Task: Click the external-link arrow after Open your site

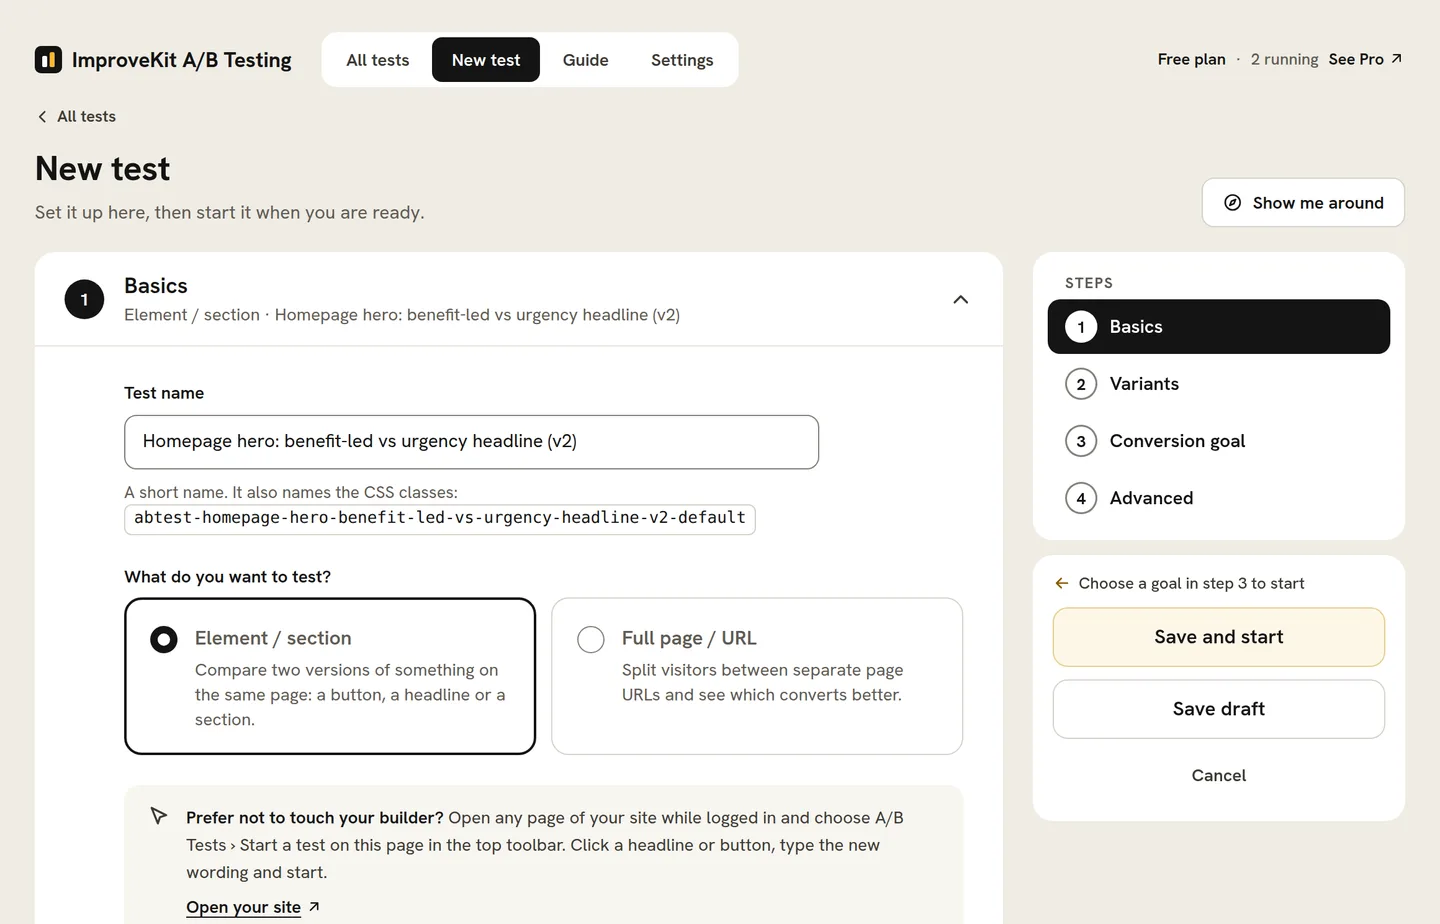Action: (314, 907)
